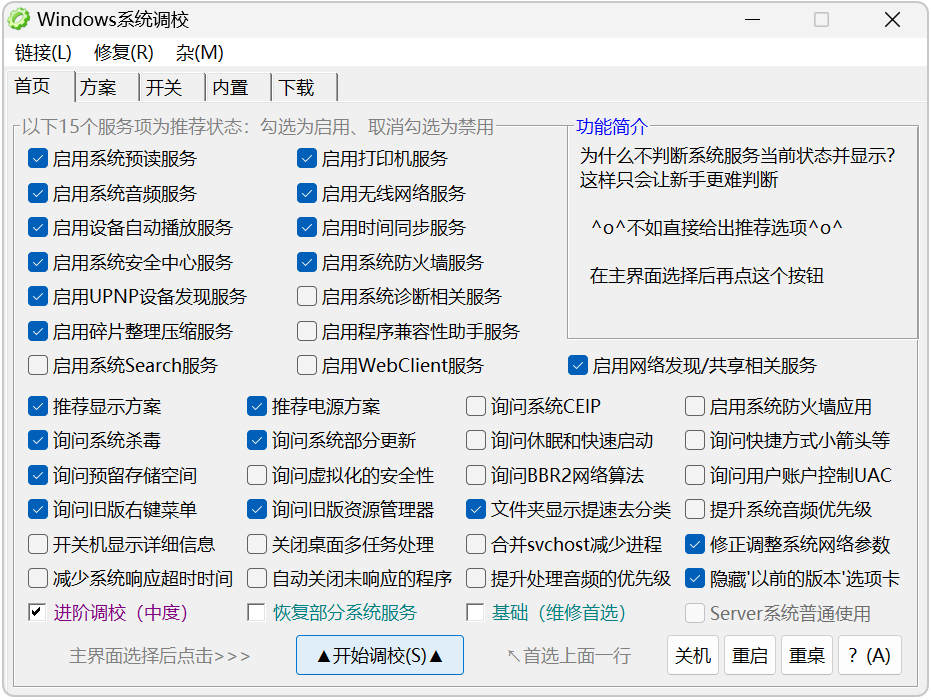Image resolution: width=931 pixels, height=700 pixels.
Task: Uncheck 启用碎片整理压缩服务
Action: tap(38, 331)
